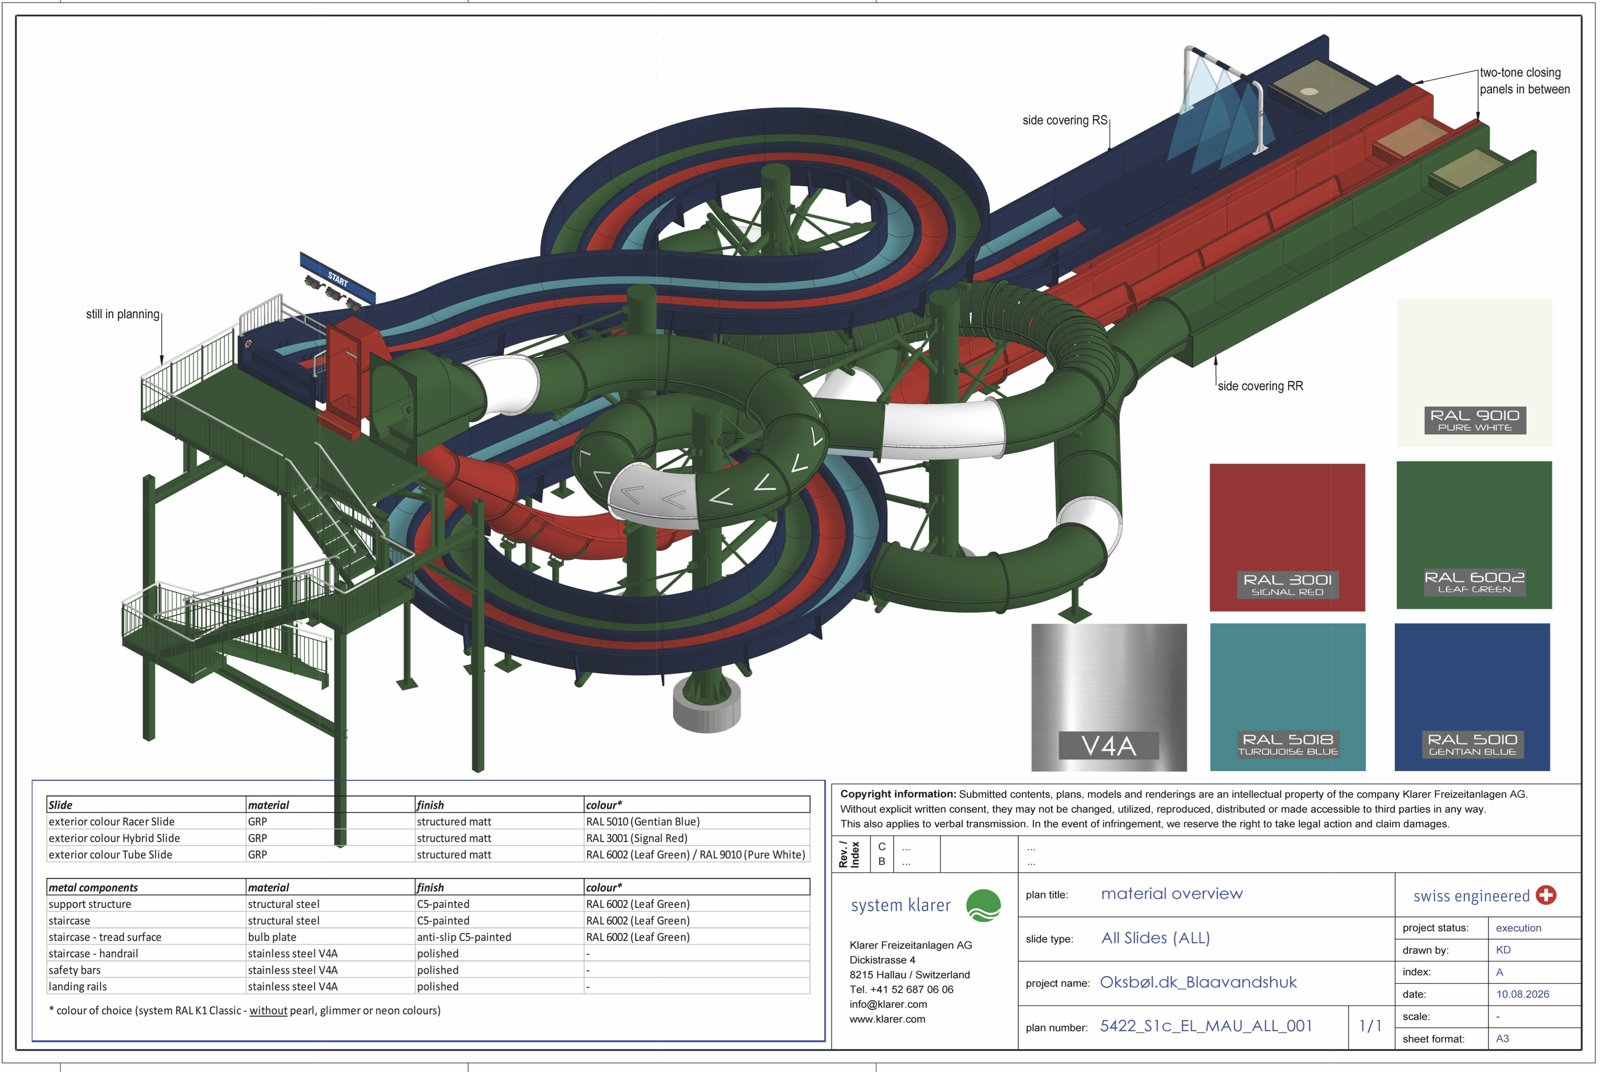Click the 'exterior colour Hybrid Slide' row
This screenshot has width=1600, height=1072.
428,838
